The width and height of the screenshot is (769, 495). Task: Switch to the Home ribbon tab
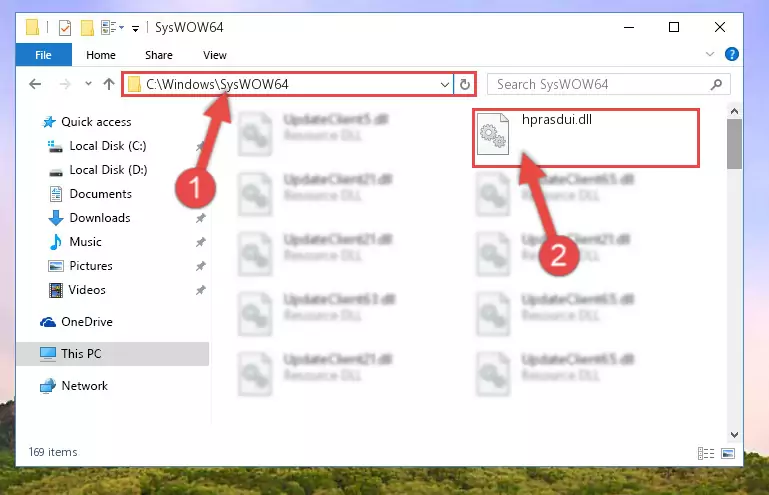(101, 55)
